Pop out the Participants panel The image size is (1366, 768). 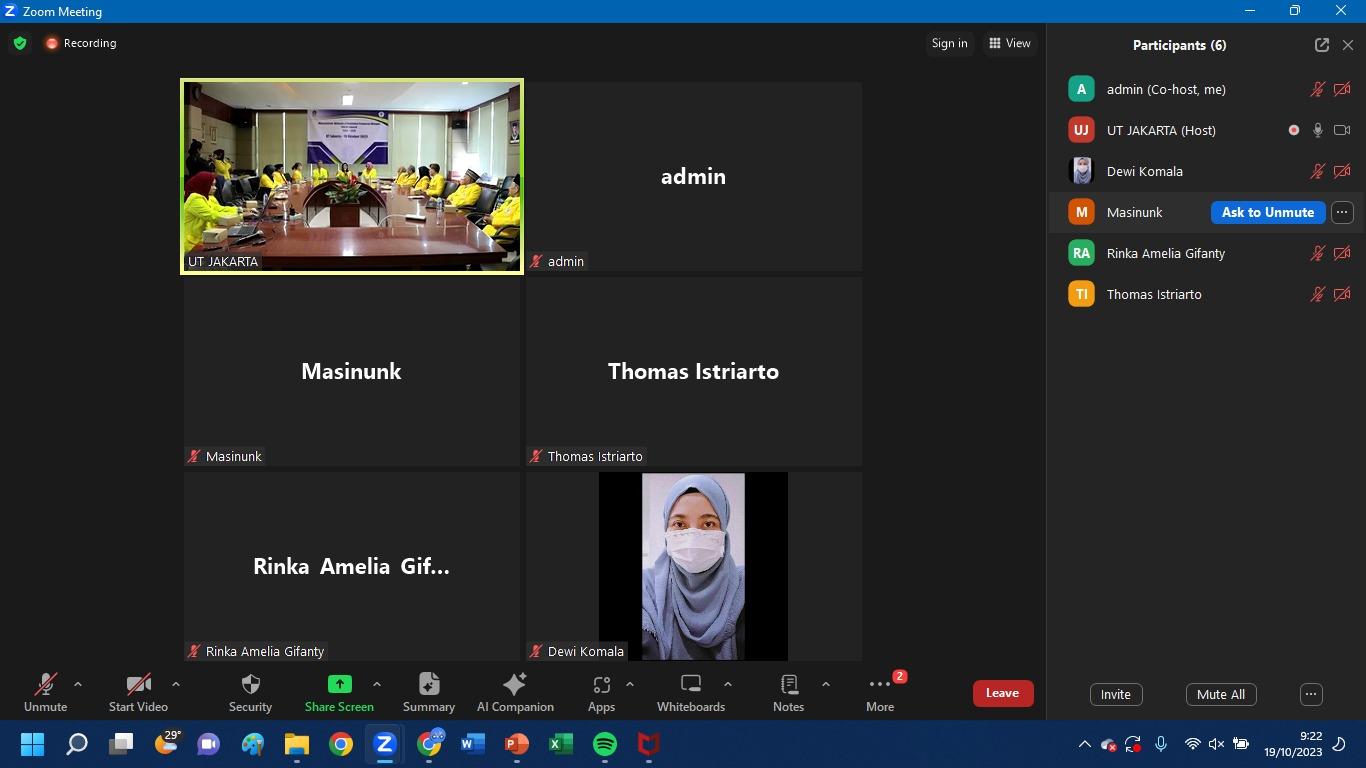[1322, 45]
